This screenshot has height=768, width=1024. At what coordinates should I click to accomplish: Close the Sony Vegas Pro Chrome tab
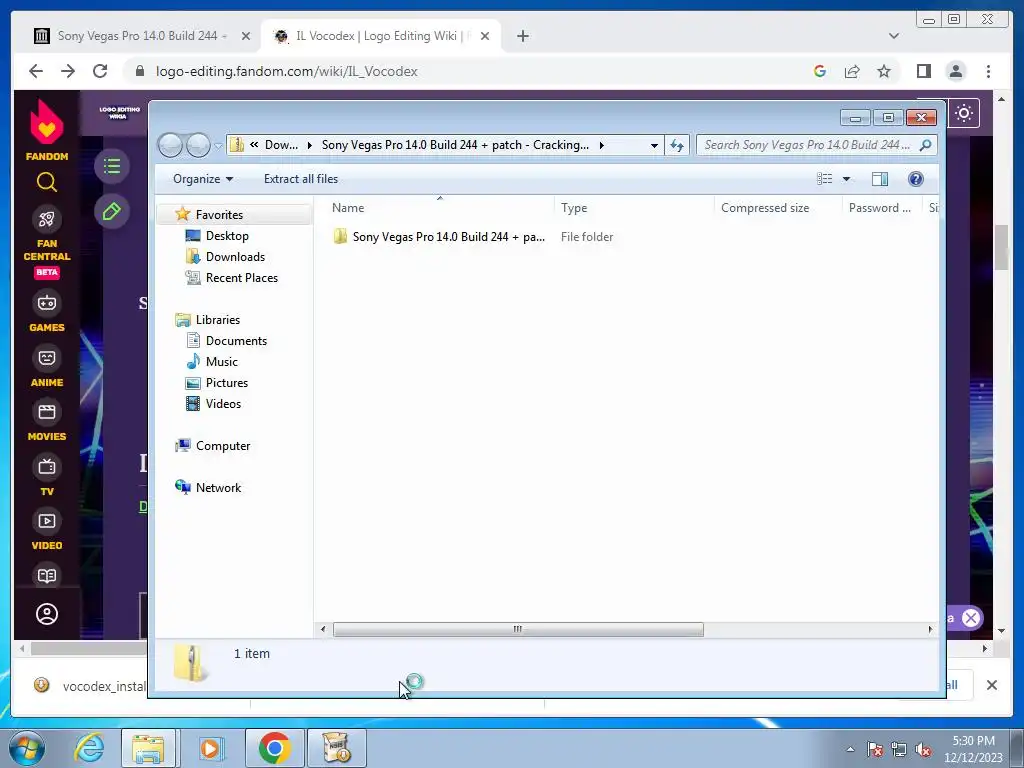click(246, 37)
